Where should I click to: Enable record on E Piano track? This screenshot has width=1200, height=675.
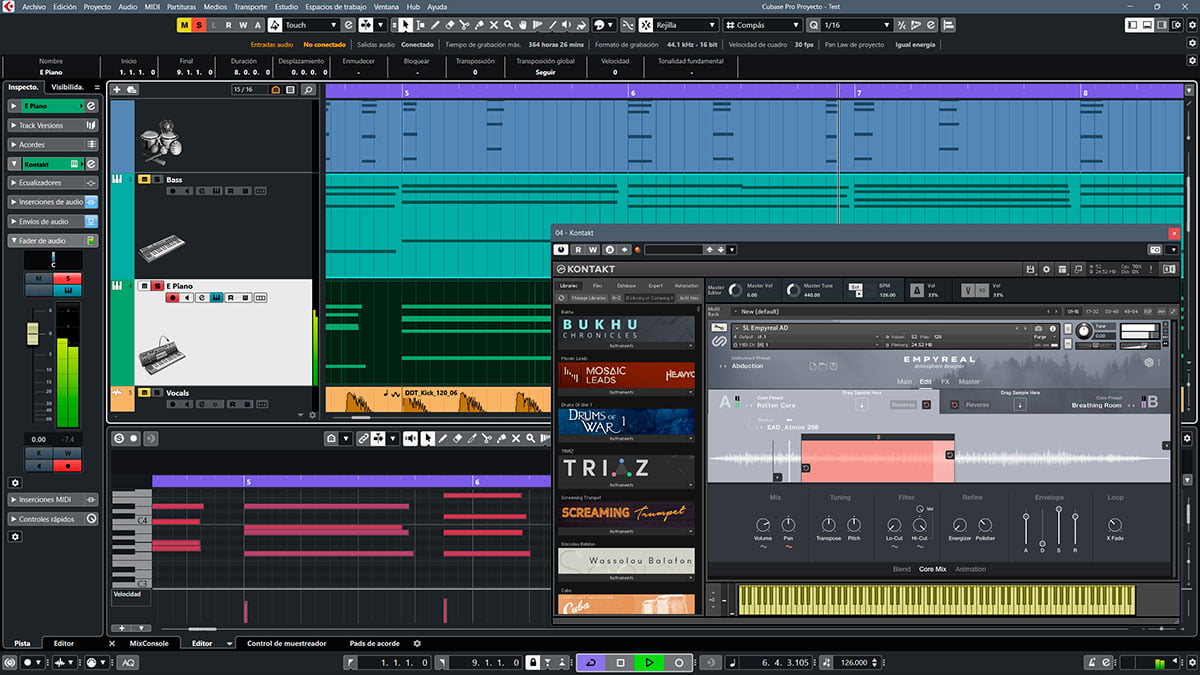(172, 298)
